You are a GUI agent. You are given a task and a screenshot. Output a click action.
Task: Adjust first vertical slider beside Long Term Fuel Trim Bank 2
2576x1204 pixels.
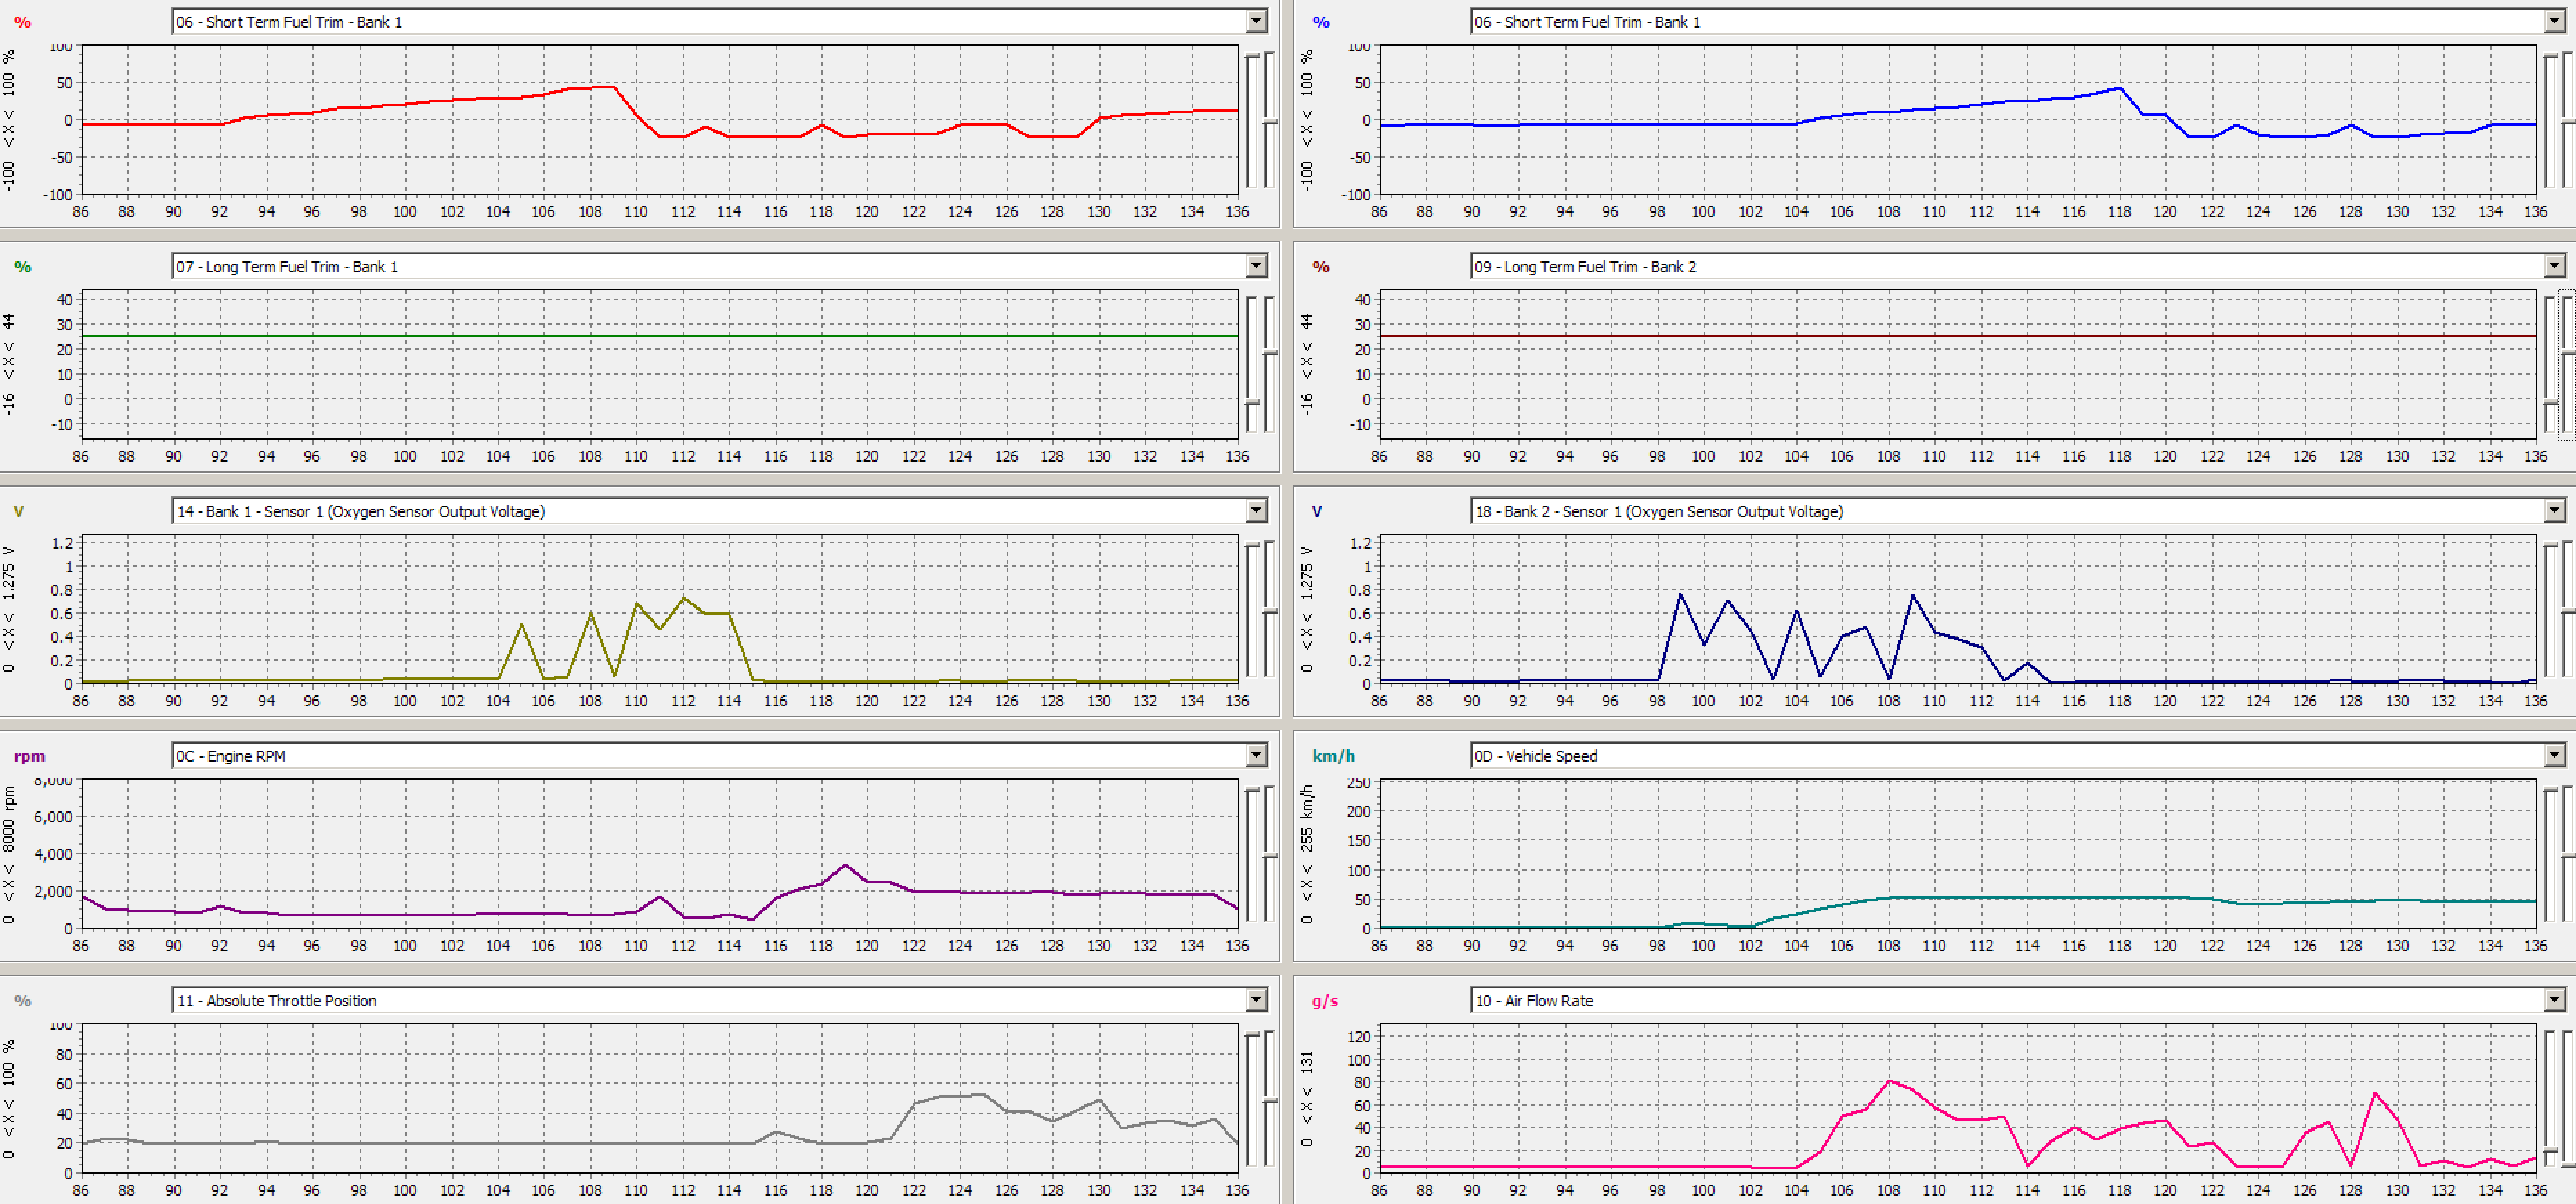click(2549, 364)
